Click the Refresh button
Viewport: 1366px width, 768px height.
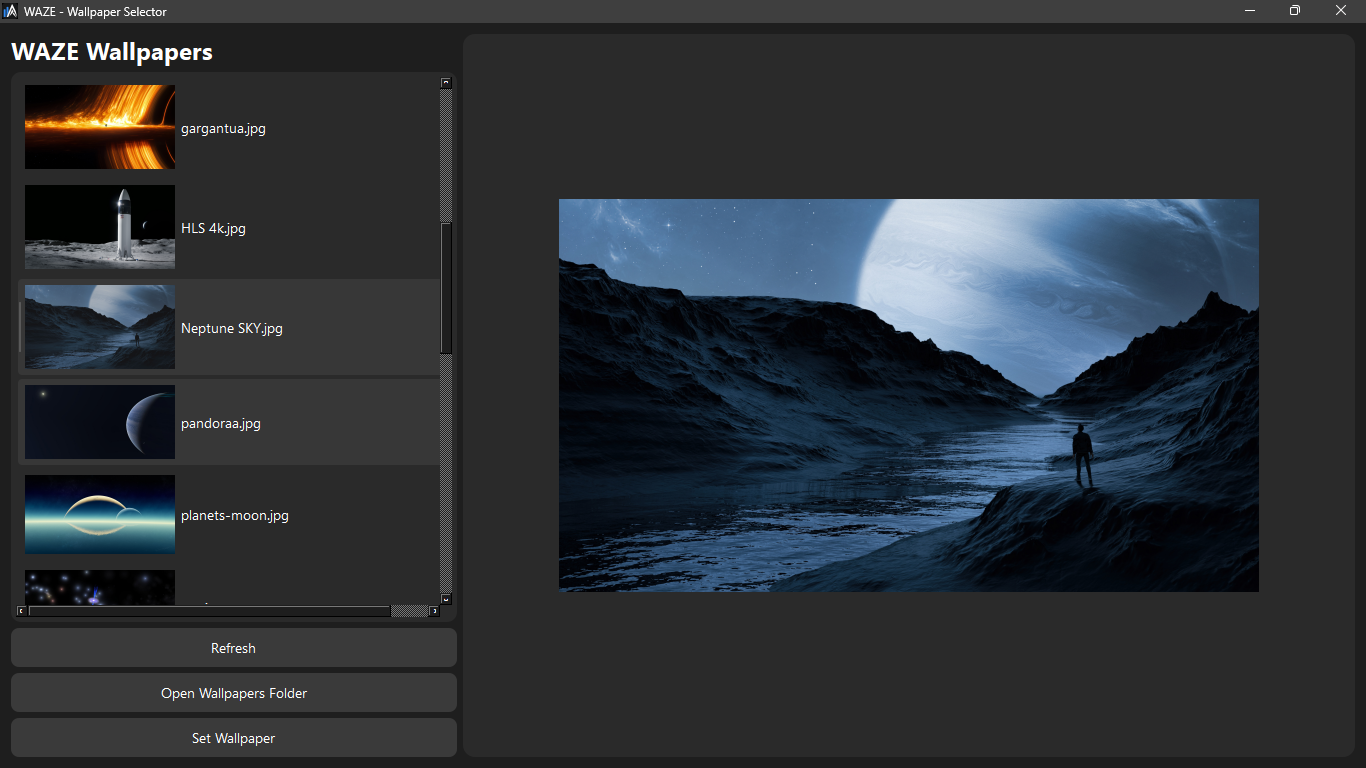(233, 648)
